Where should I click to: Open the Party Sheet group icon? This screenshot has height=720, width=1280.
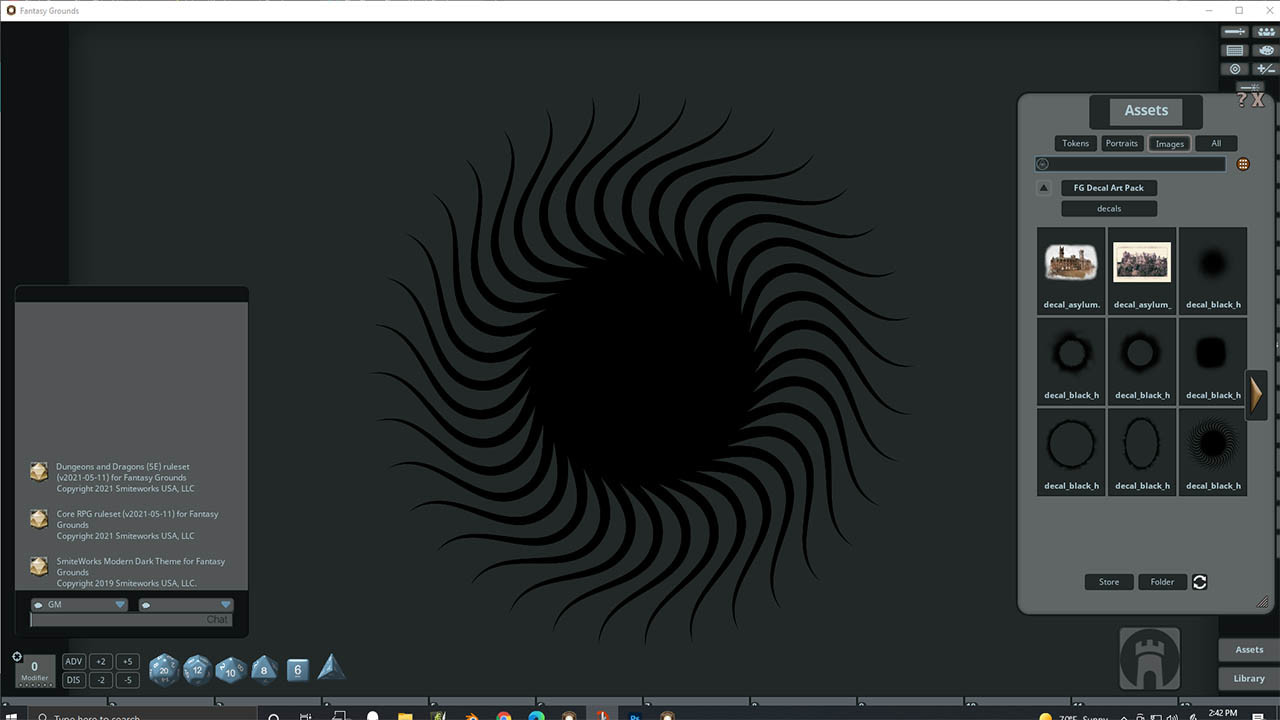tap(1265, 31)
